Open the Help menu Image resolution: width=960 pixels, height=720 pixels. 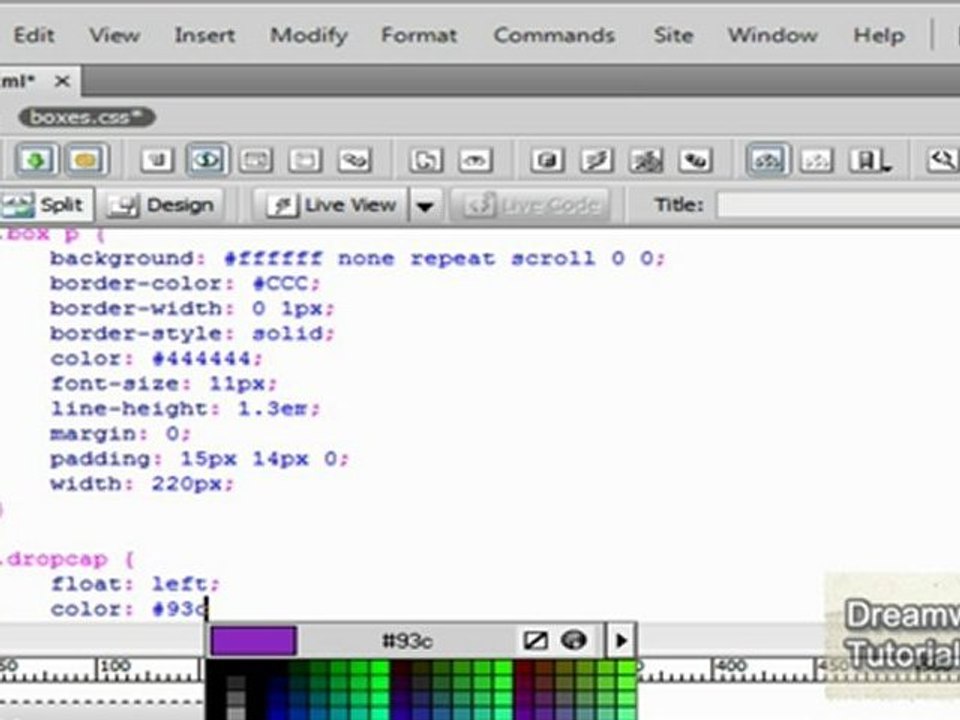point(879,35)
